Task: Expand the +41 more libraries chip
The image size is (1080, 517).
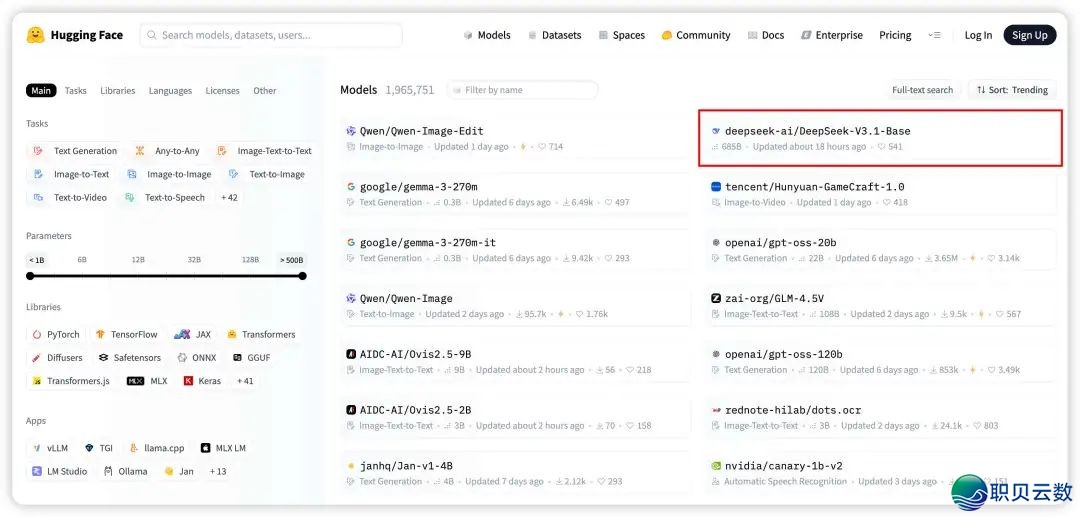Action: (x=245, y=381)
